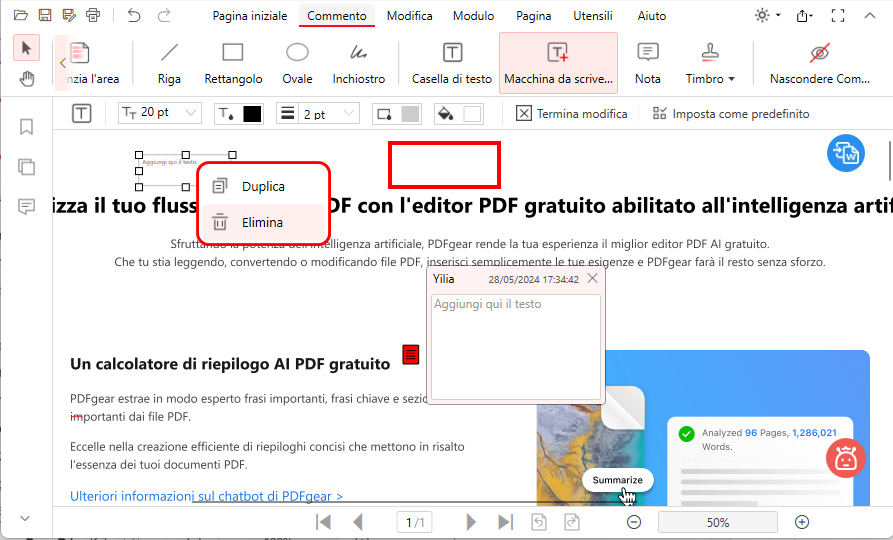Open the Pagina iniziale tab
Image resolution: width=893 pixels, height=540 pixels.
250,16
